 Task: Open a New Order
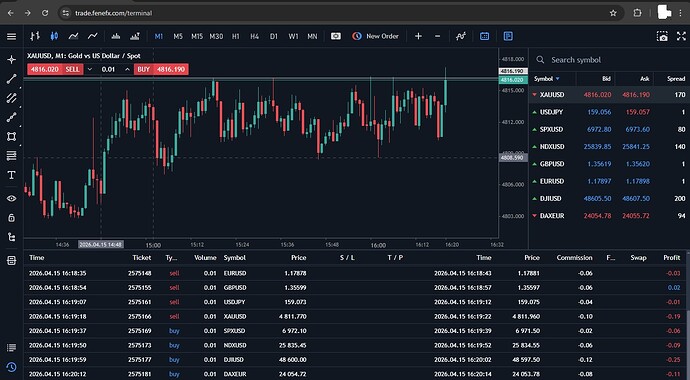tap(375, 37)
